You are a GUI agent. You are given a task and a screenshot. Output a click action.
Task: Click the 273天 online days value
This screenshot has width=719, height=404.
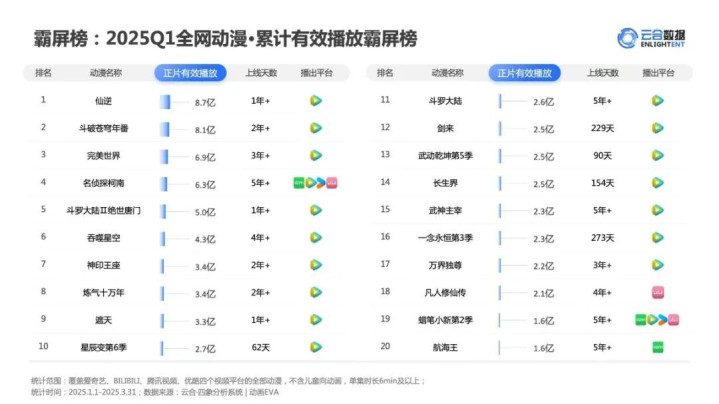pos(603,238)
